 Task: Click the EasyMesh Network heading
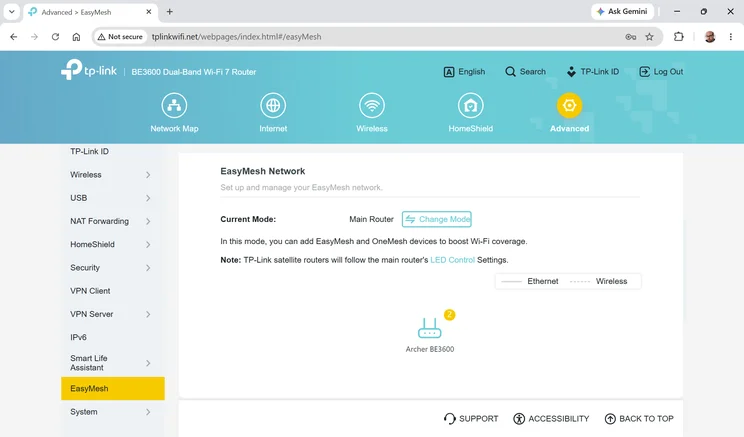click(x=262, y=171)
